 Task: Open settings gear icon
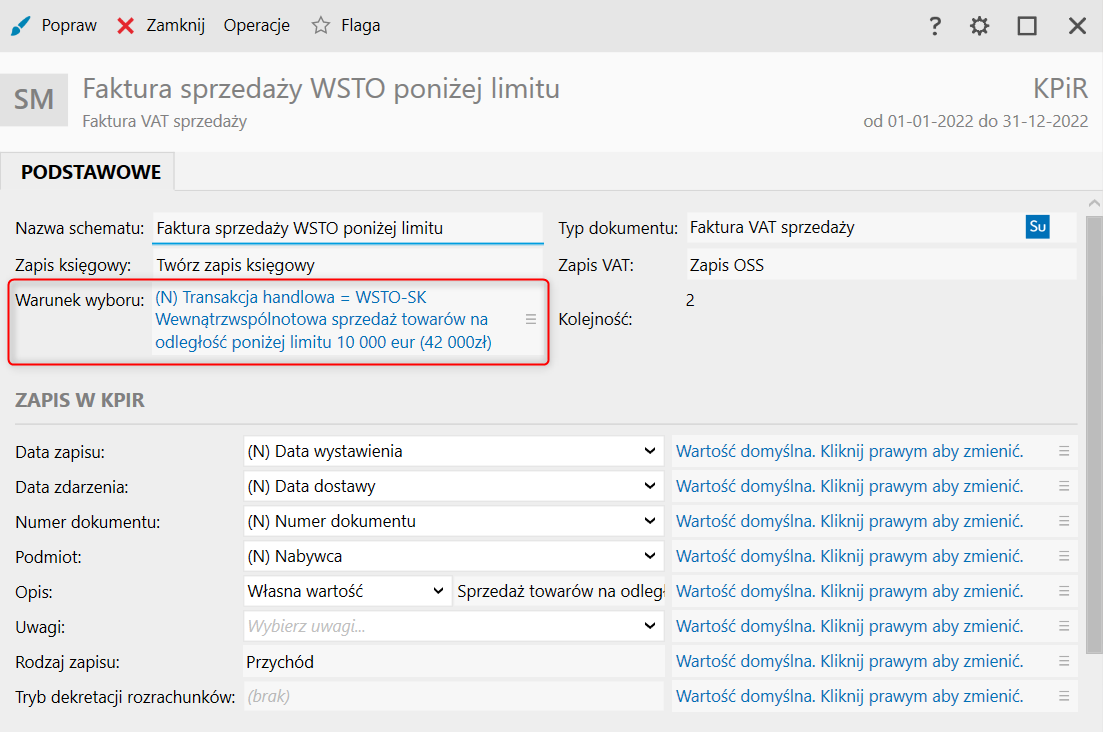pos(980,26)
